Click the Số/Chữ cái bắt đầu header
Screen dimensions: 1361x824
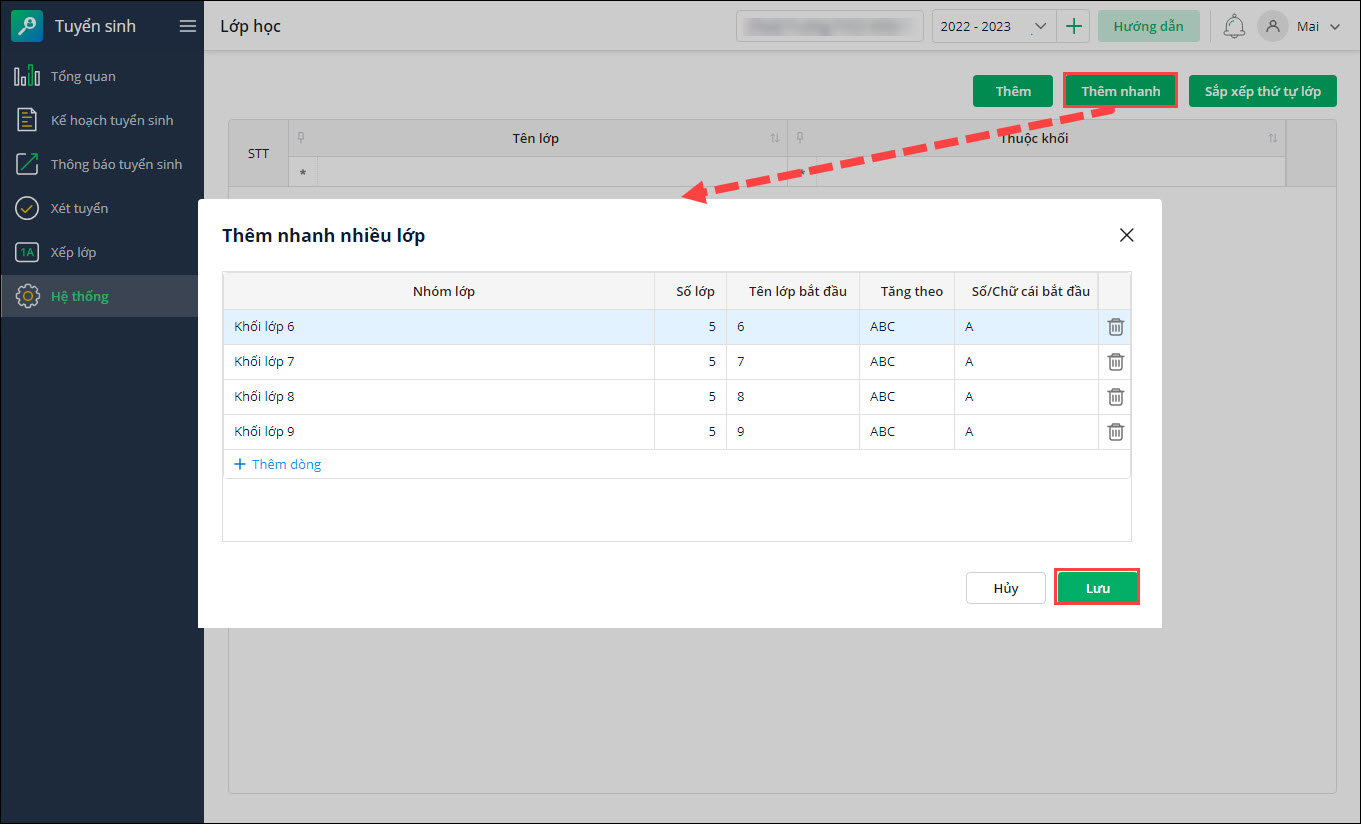[x=1026, y=291]
